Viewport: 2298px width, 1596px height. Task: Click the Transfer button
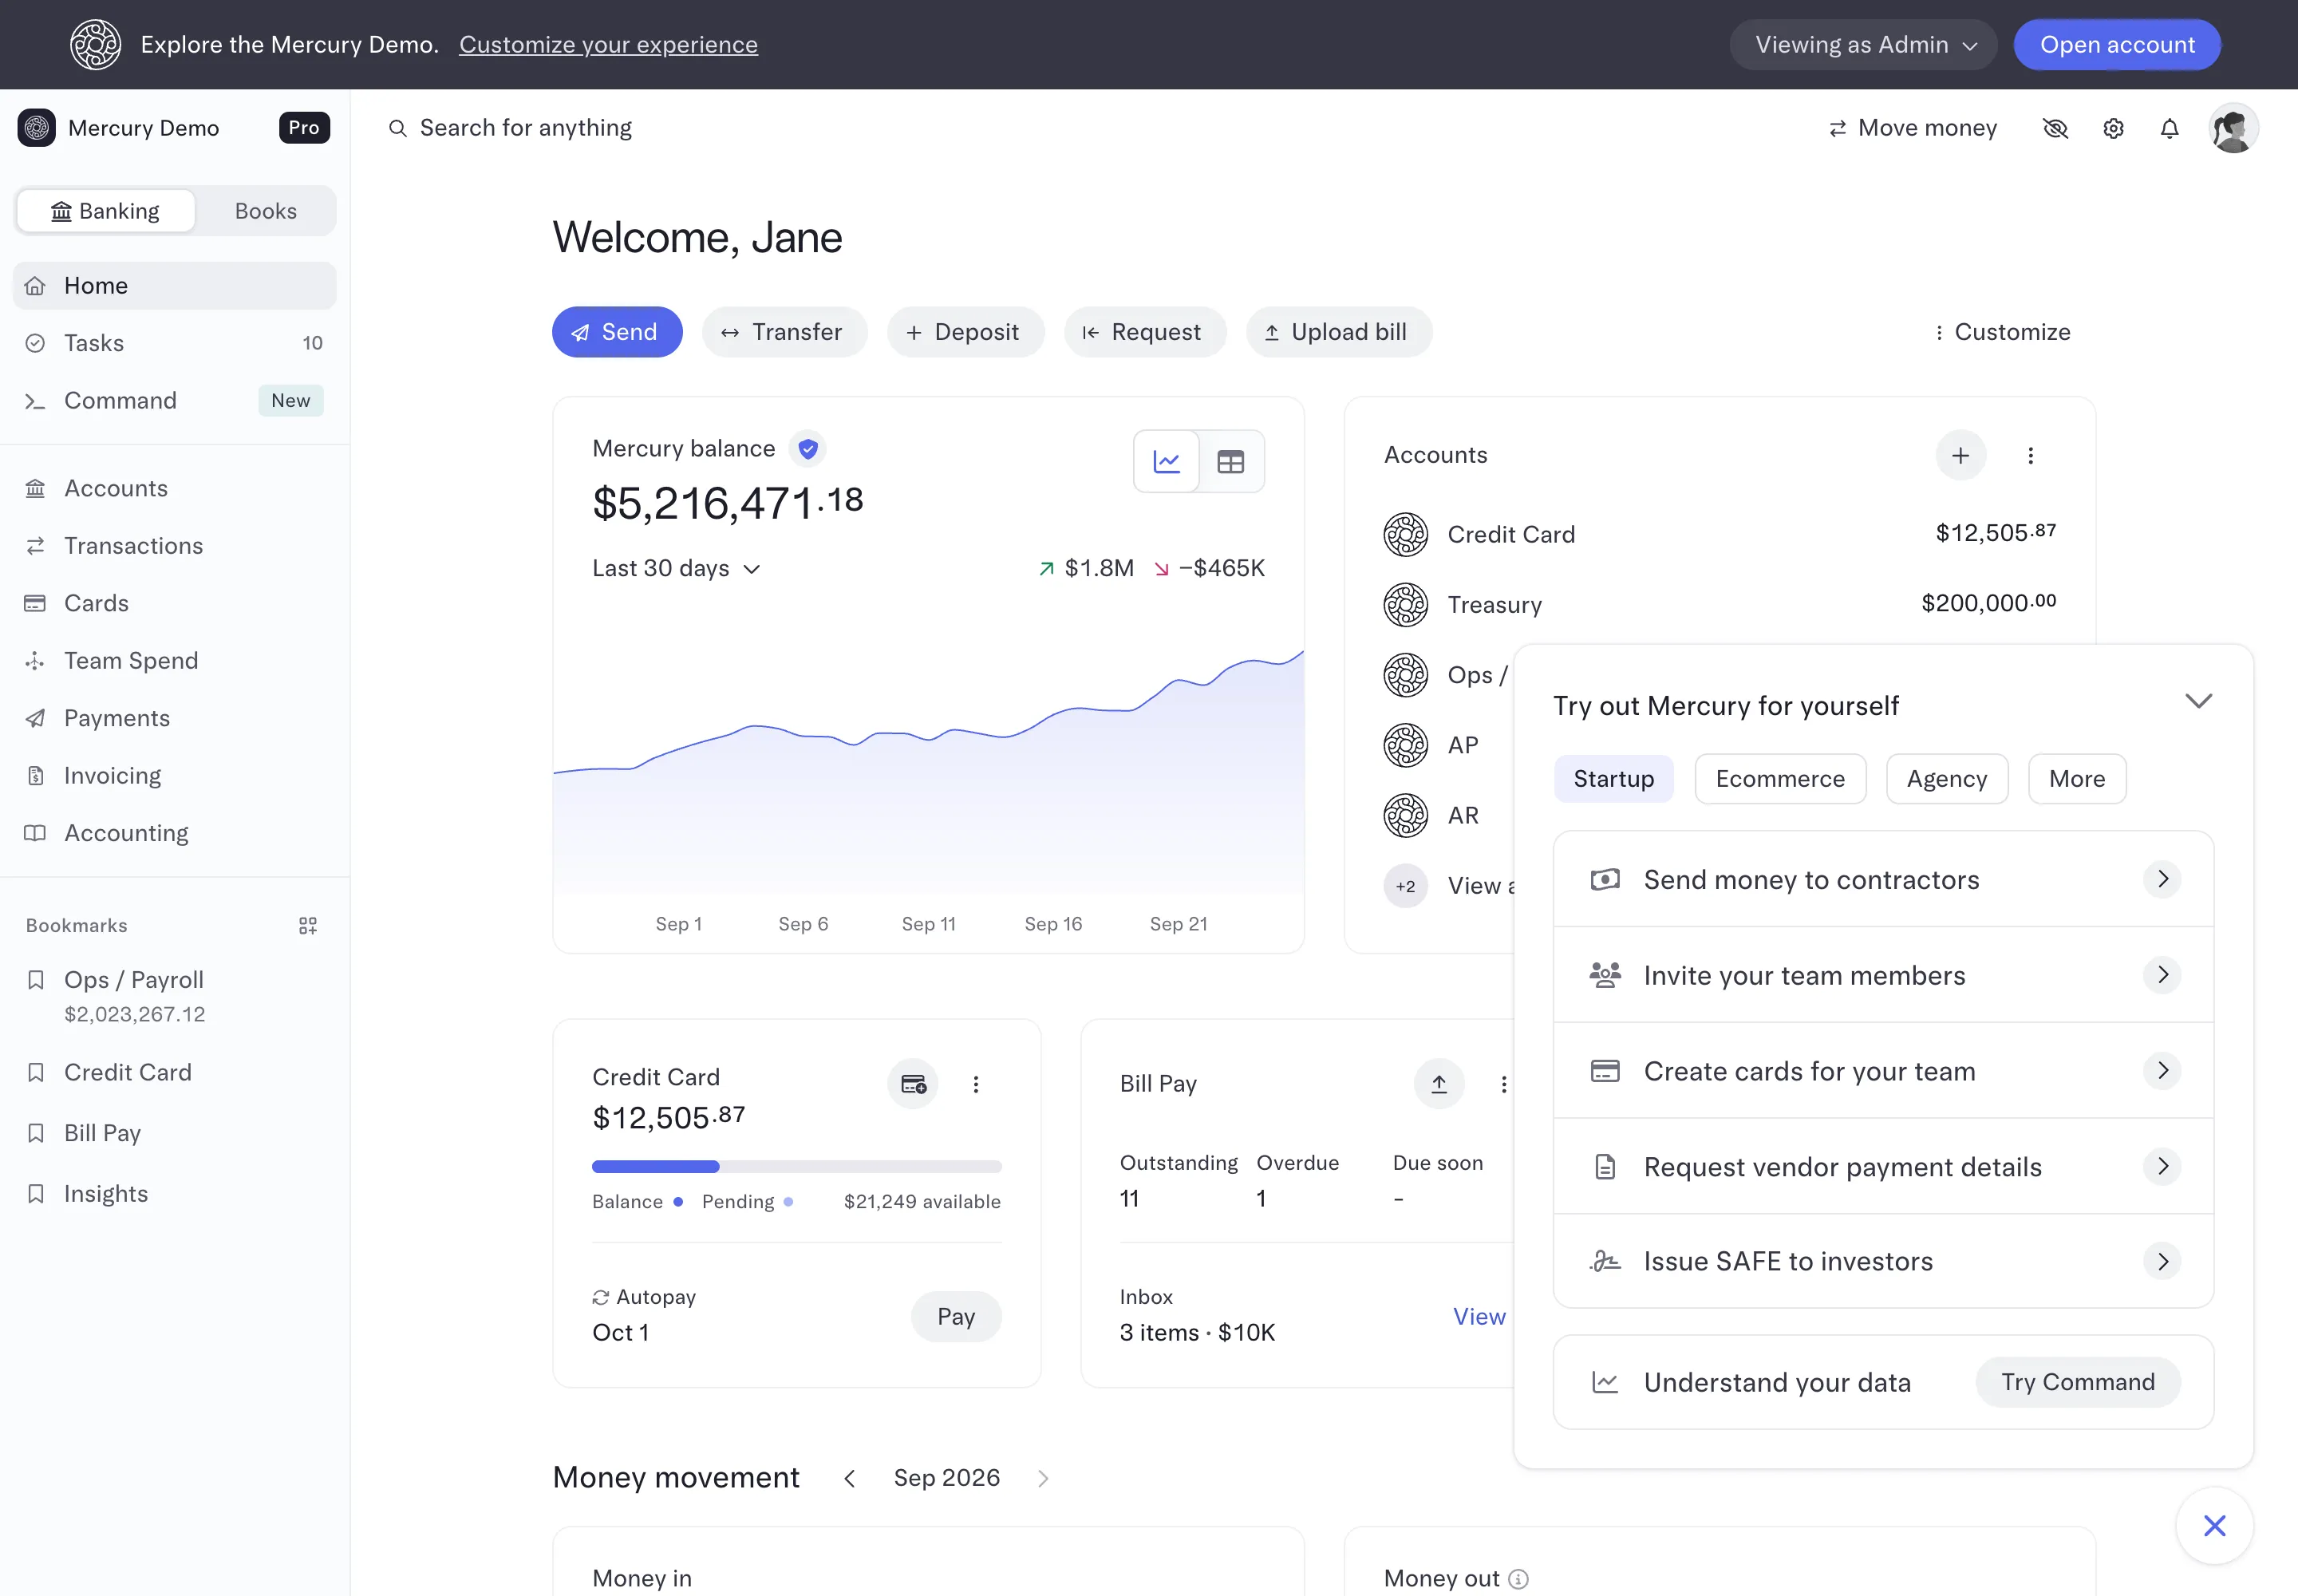pos(784,332)
